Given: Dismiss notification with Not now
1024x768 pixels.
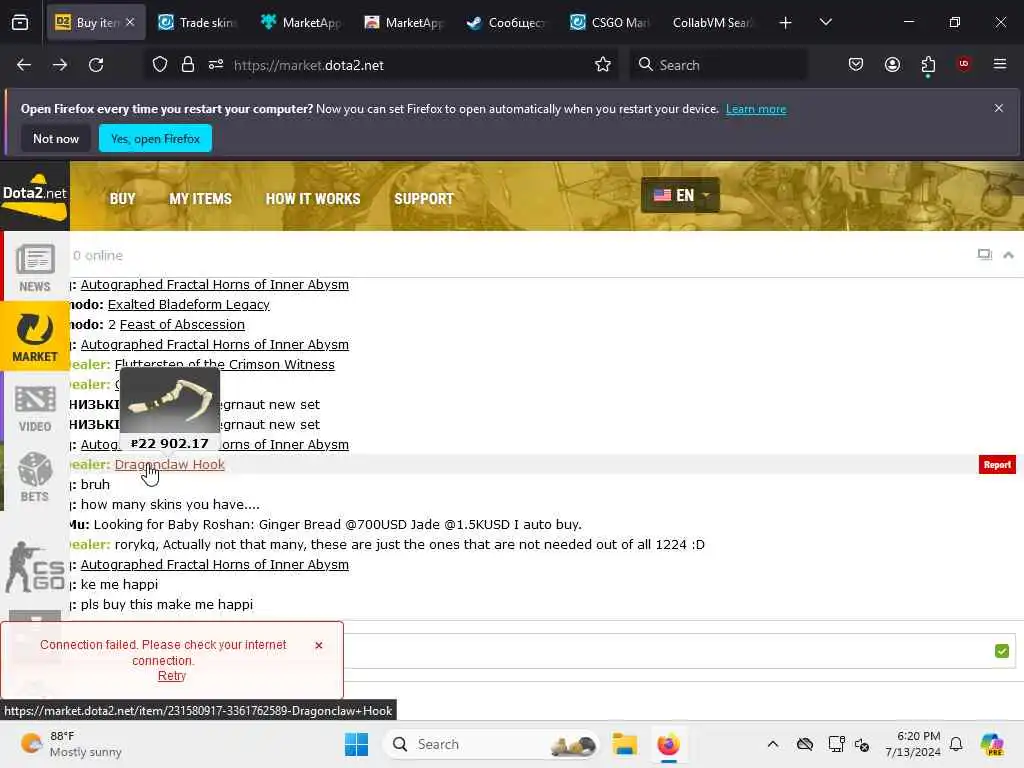Looking at the screenshot, I should pyautogui.click(x=56, y=138).
